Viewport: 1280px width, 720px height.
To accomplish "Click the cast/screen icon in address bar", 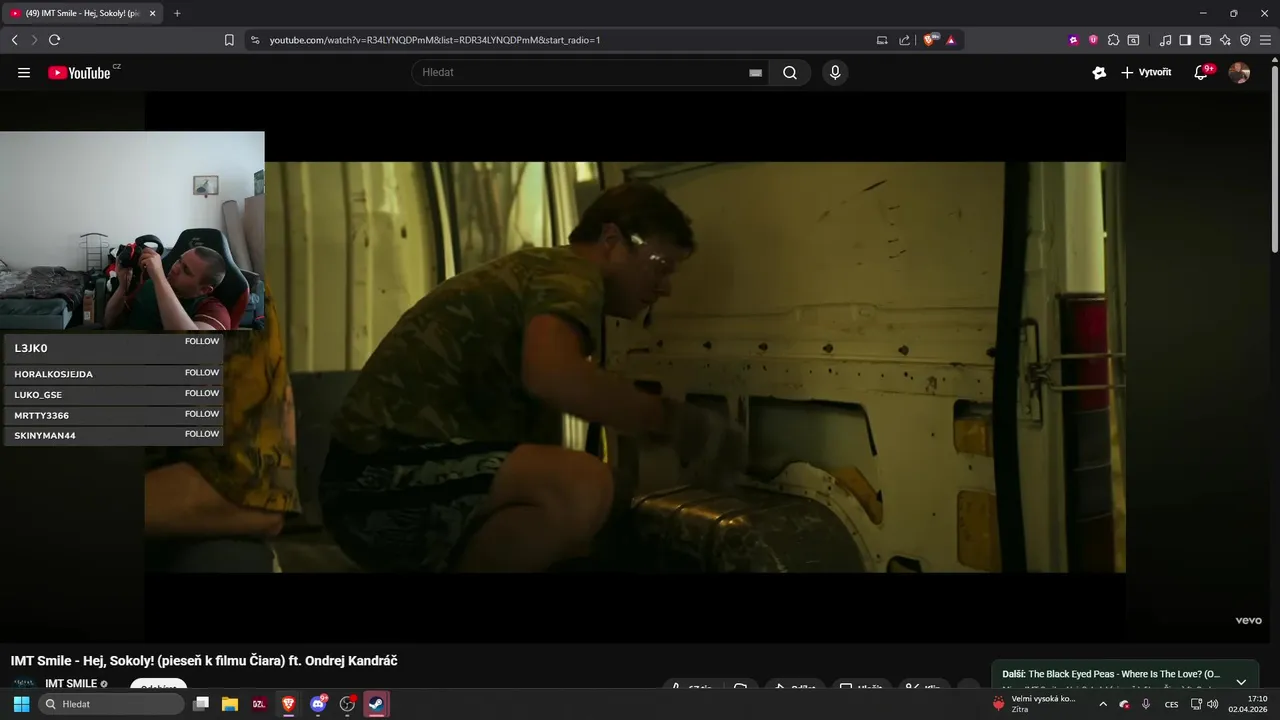I will point(882,40).
